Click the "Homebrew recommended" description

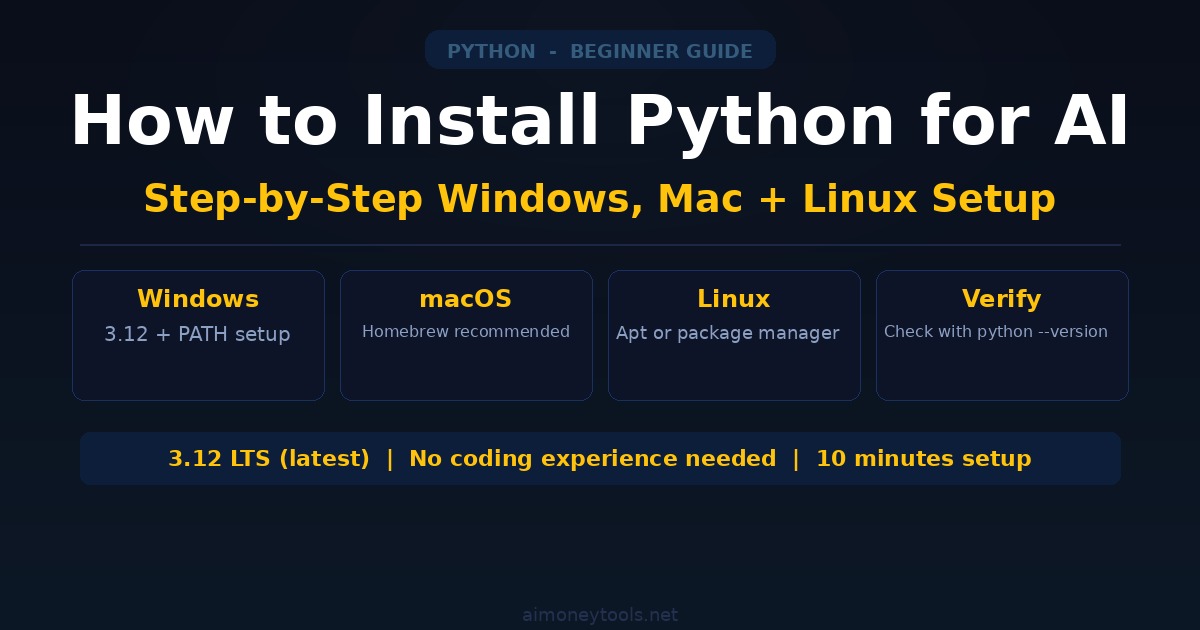(466, 332)
